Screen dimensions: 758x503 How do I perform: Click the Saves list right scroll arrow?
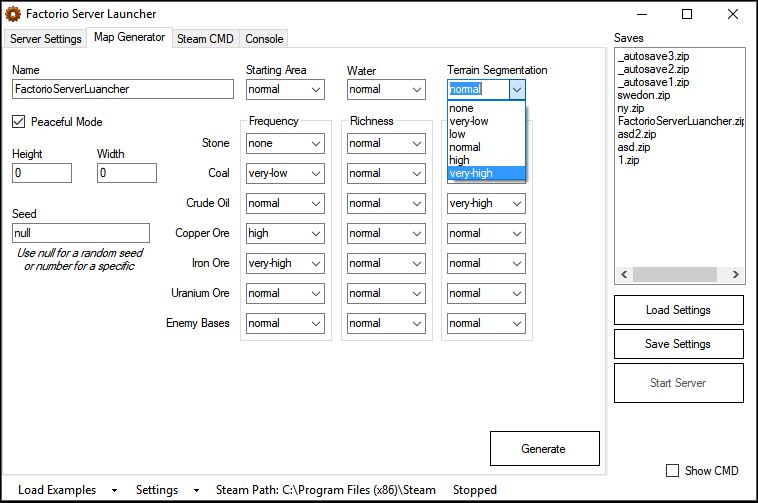coord(735,274)
